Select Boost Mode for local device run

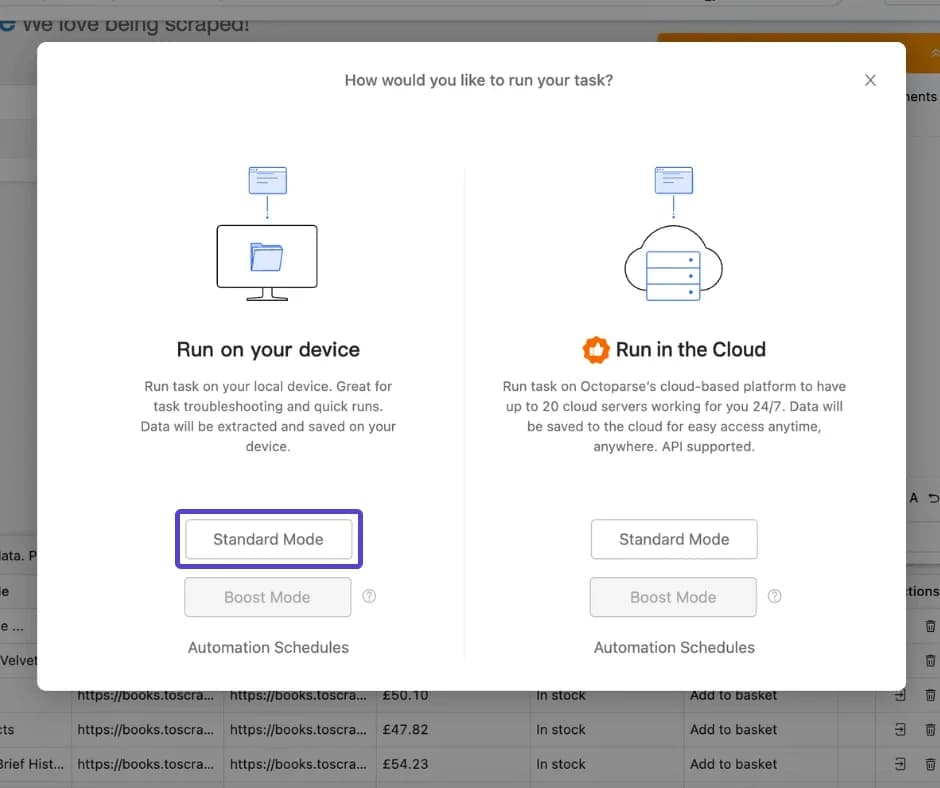point(267,597)
